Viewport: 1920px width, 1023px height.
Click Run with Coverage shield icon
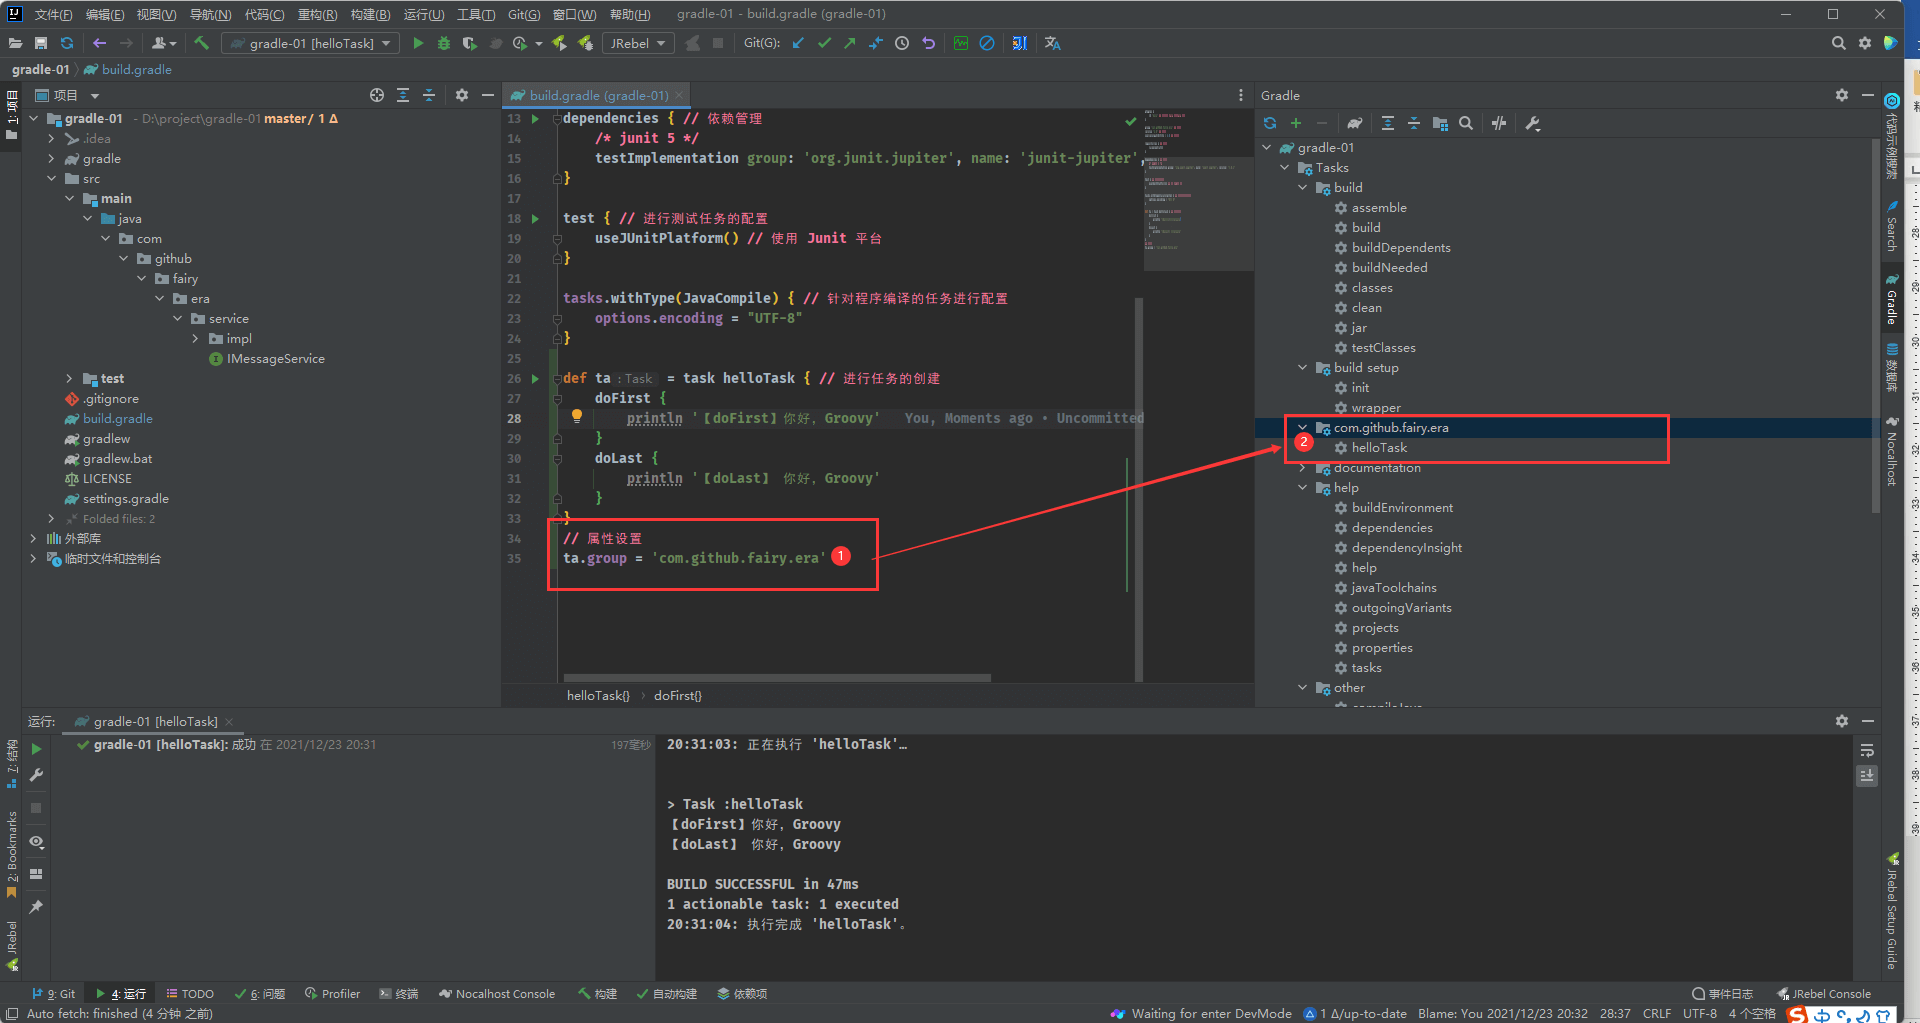click(x=469, y=43)
